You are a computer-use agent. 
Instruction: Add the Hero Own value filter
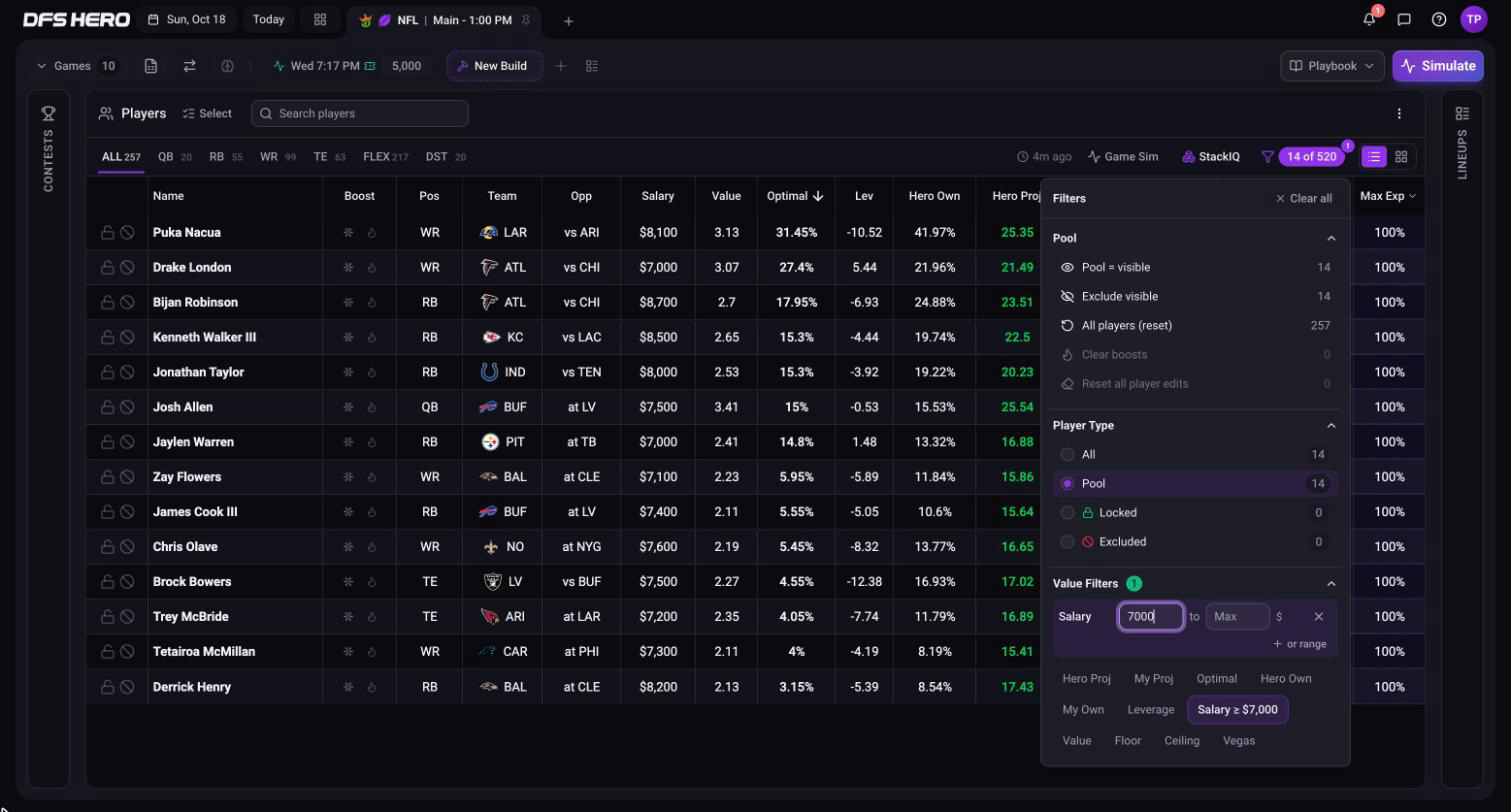tap(1286, 679)
